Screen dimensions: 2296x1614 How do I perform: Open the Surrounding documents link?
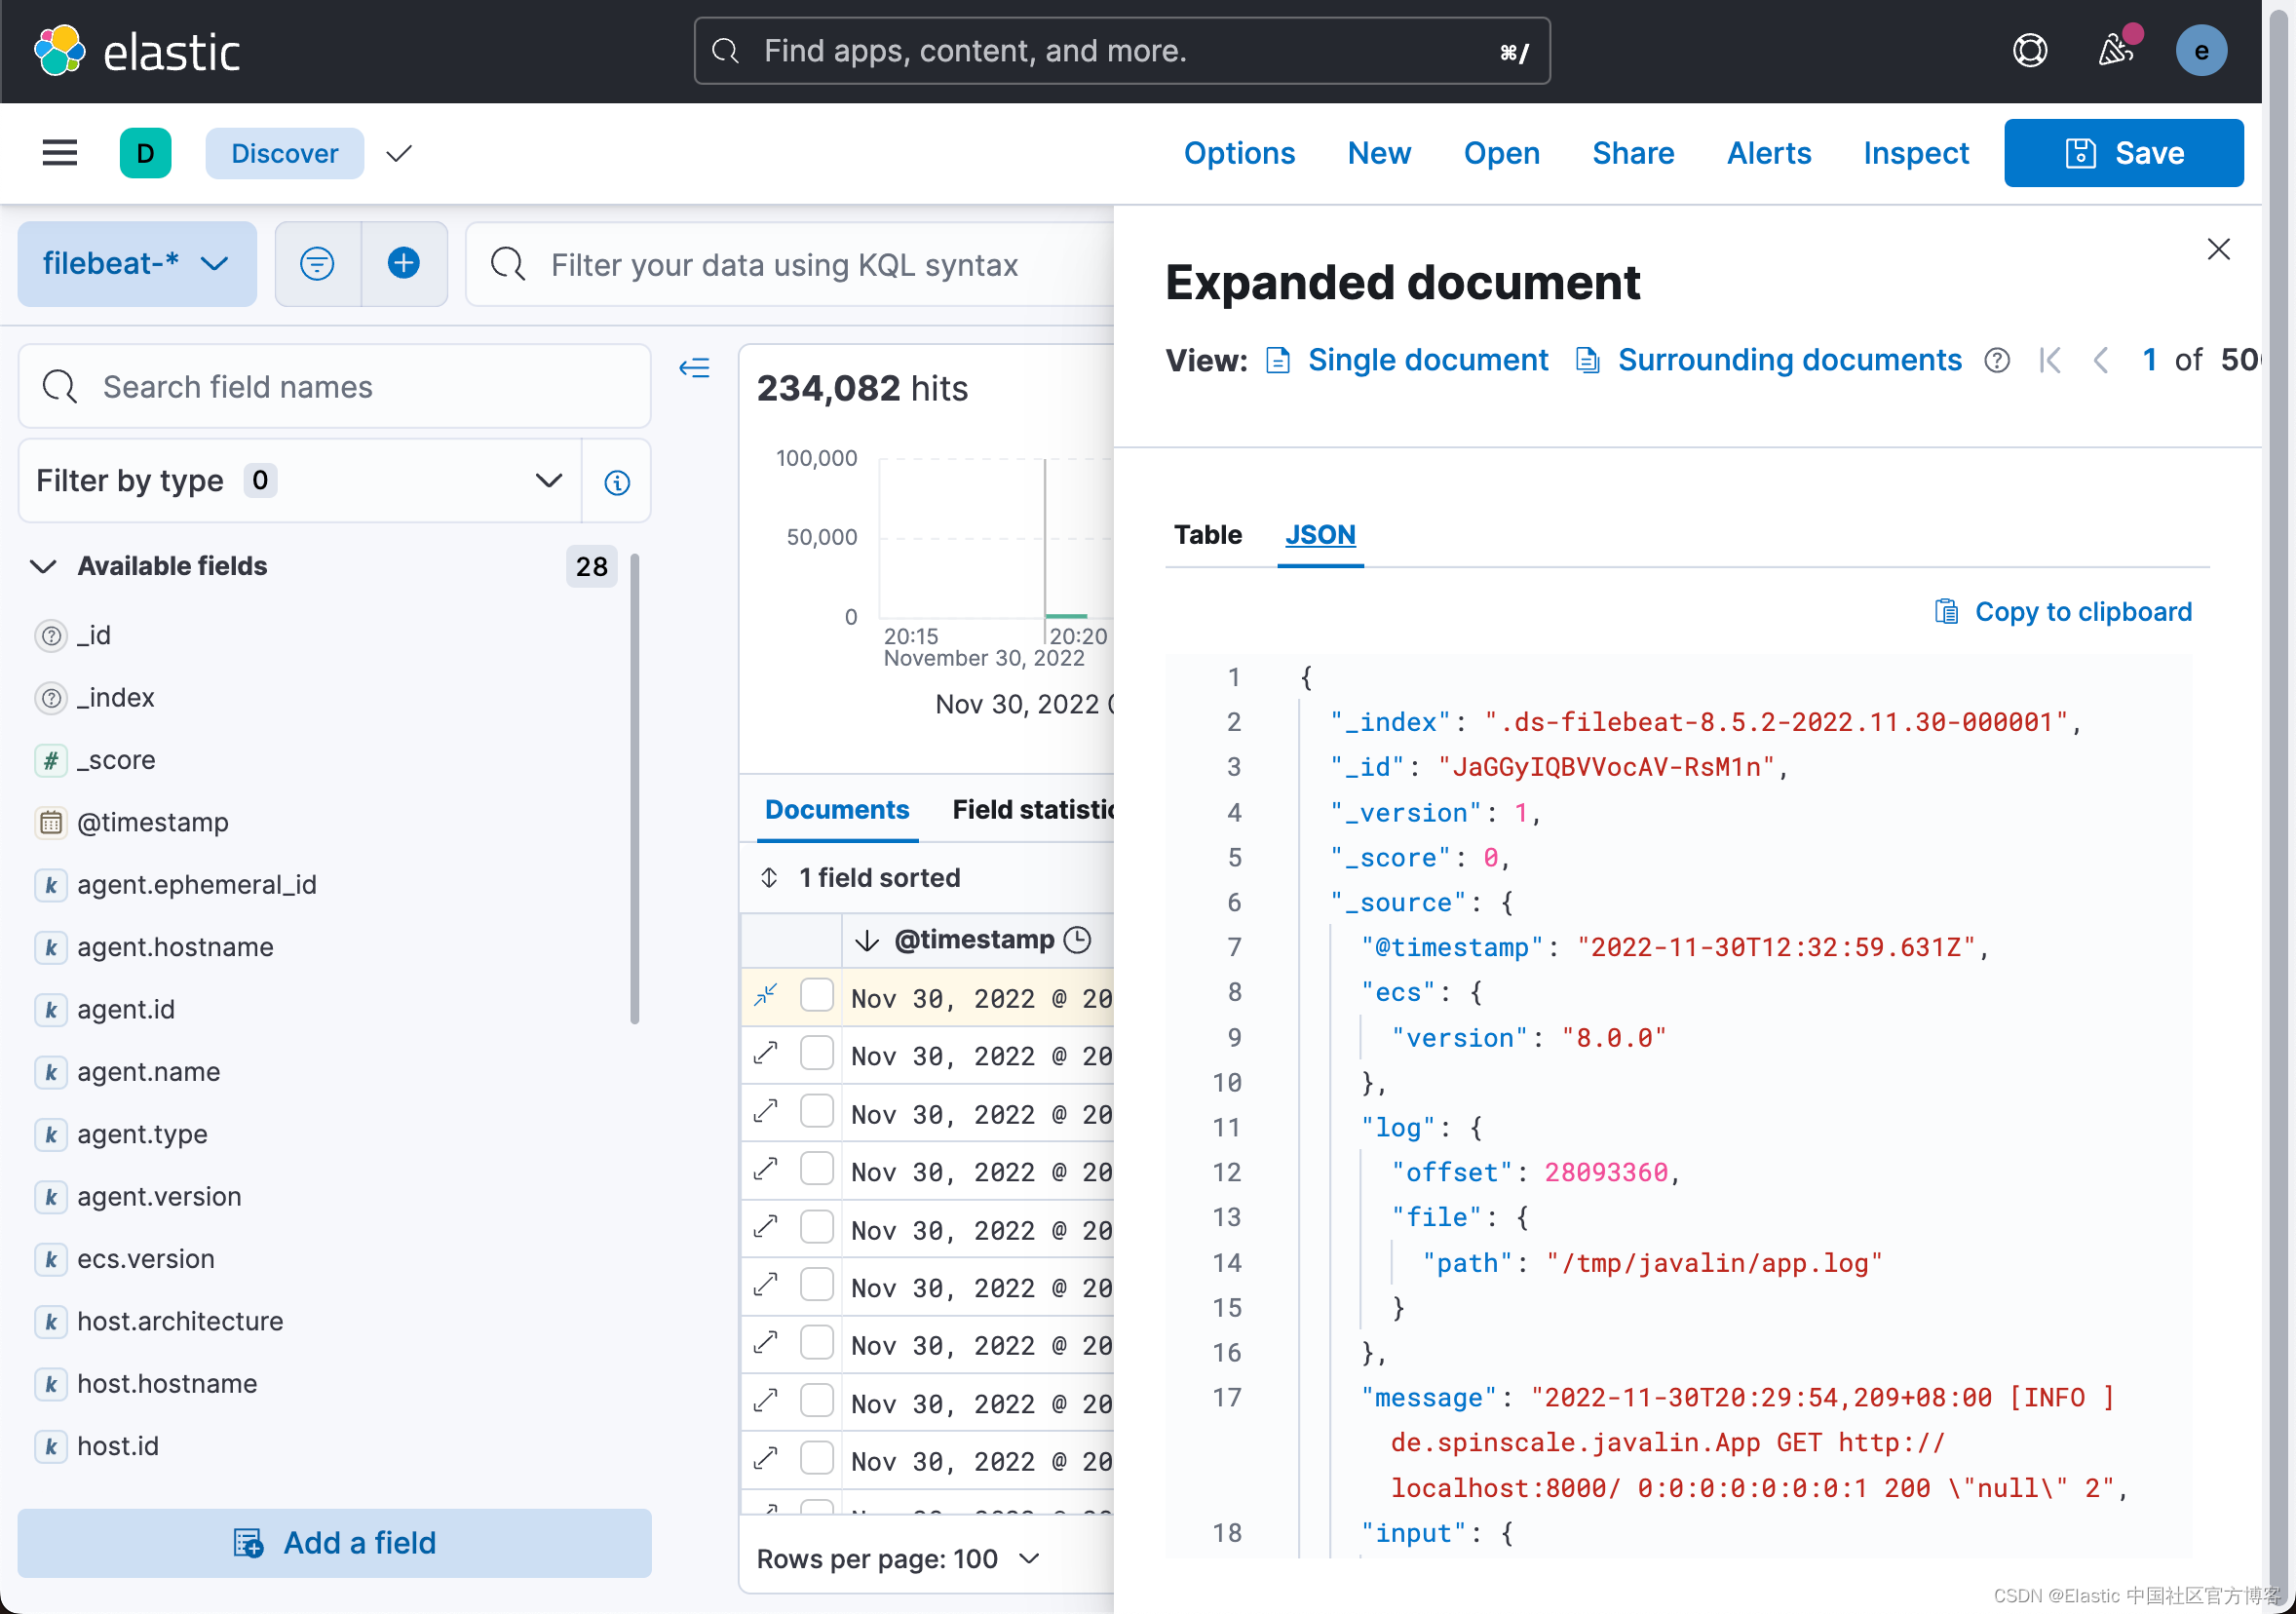tap(1788, 360)
